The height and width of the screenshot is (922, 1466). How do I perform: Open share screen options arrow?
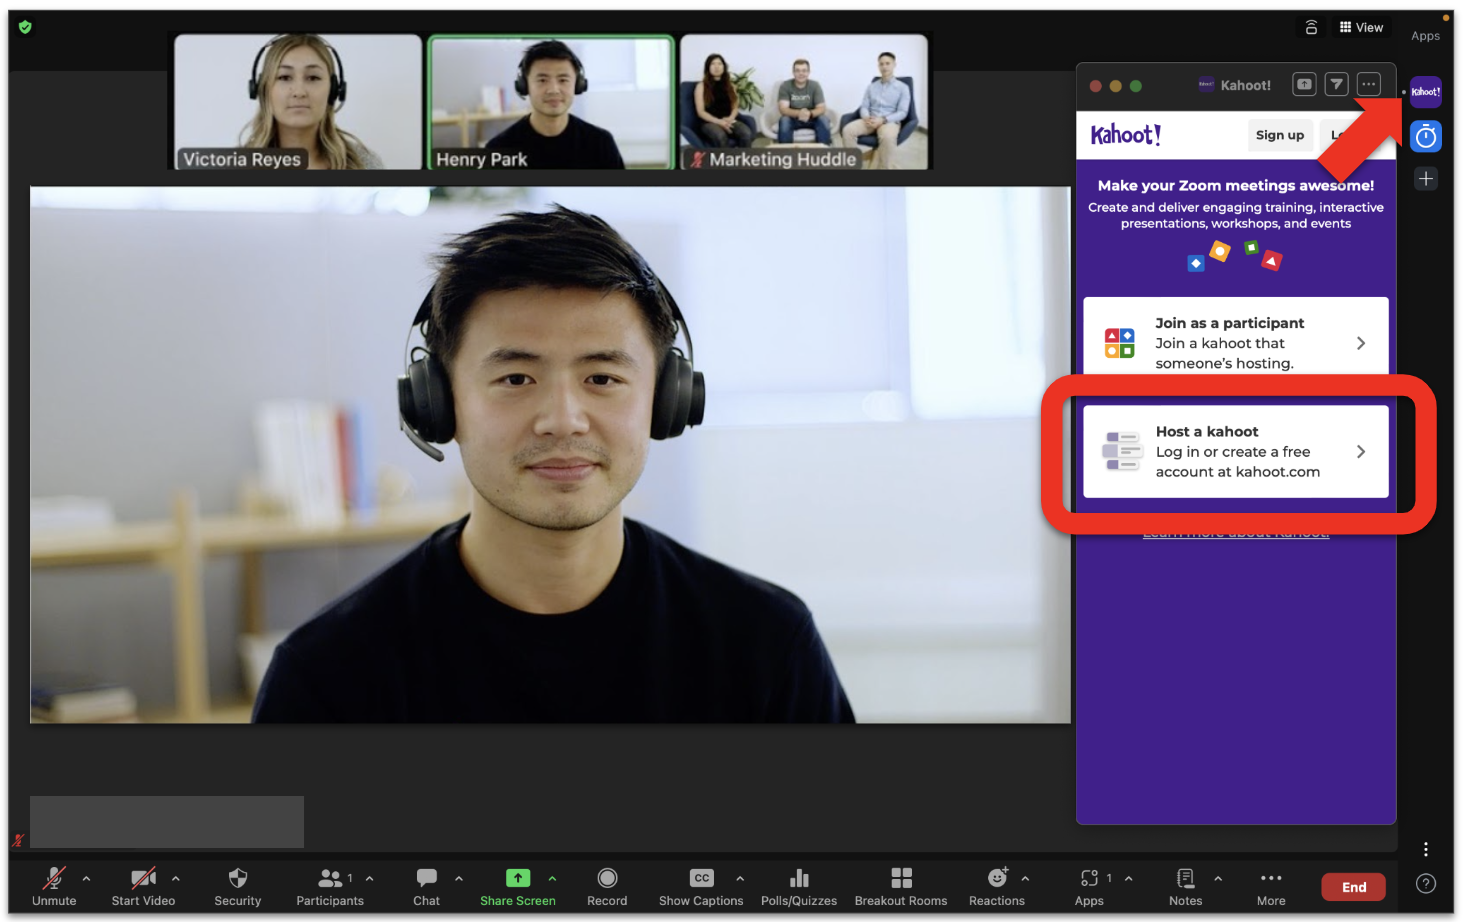click(552, 878)
